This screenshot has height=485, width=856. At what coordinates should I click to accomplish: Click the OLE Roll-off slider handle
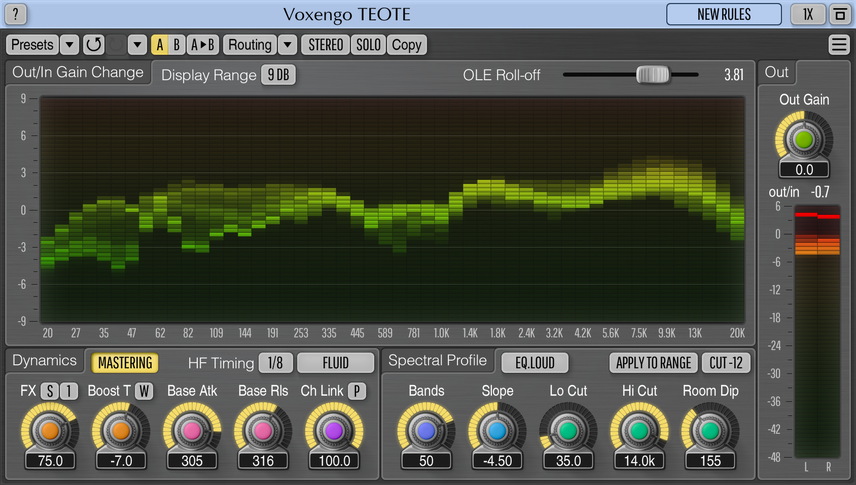click(652, 74)
